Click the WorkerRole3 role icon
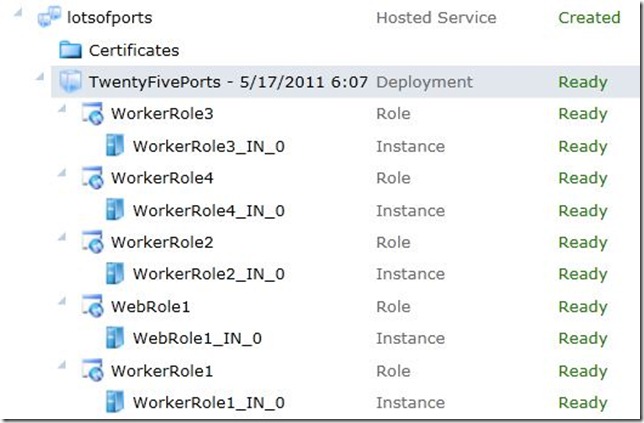644x423 pixels. coord(92,114)
